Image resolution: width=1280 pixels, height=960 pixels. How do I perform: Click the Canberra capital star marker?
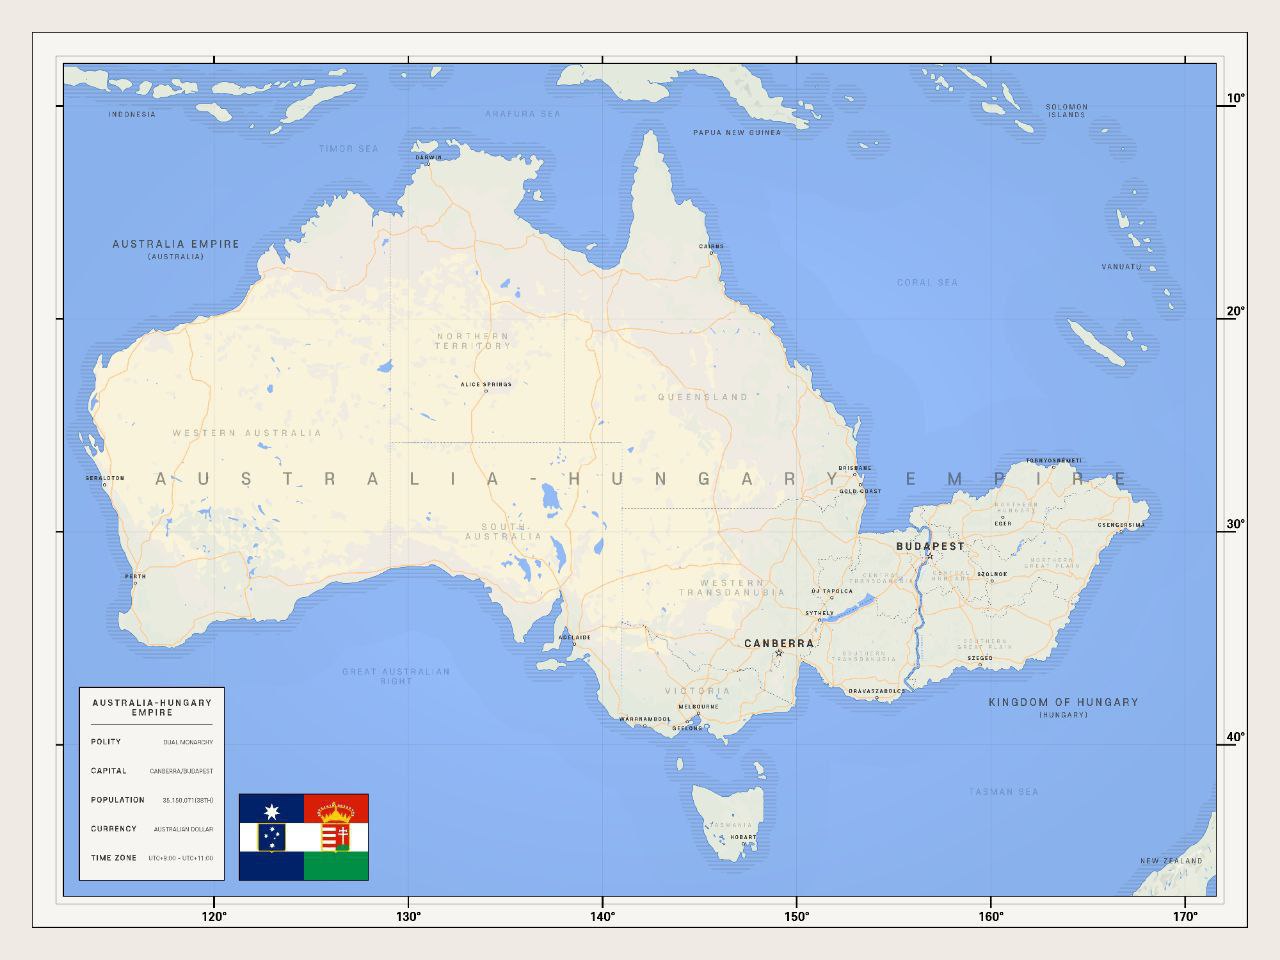[778, 654]
